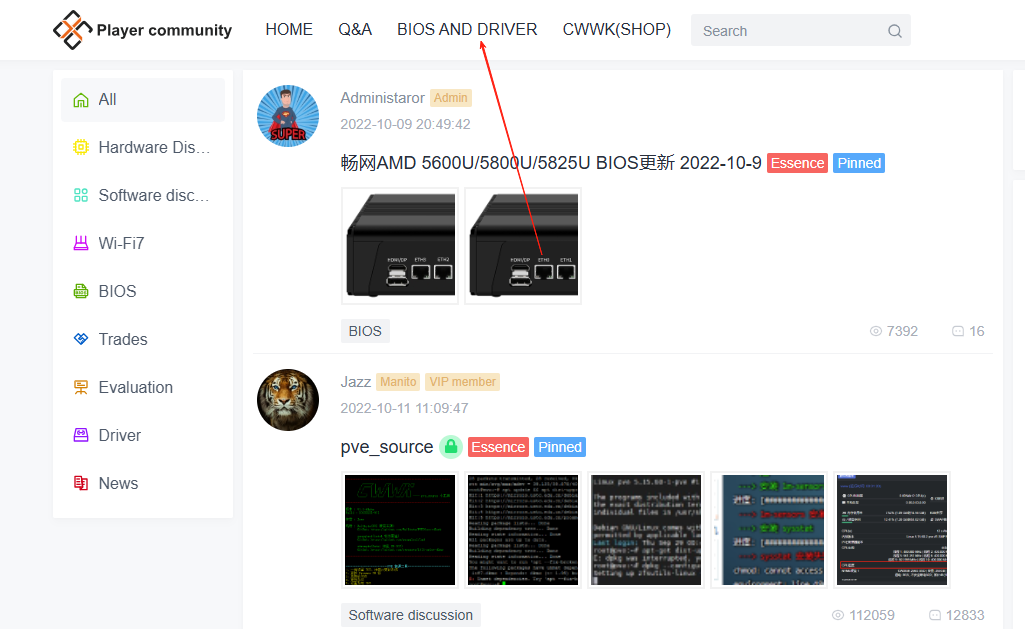Select the Evaluation category label
The image size is (1025, 629).
(x=135, y=387)
